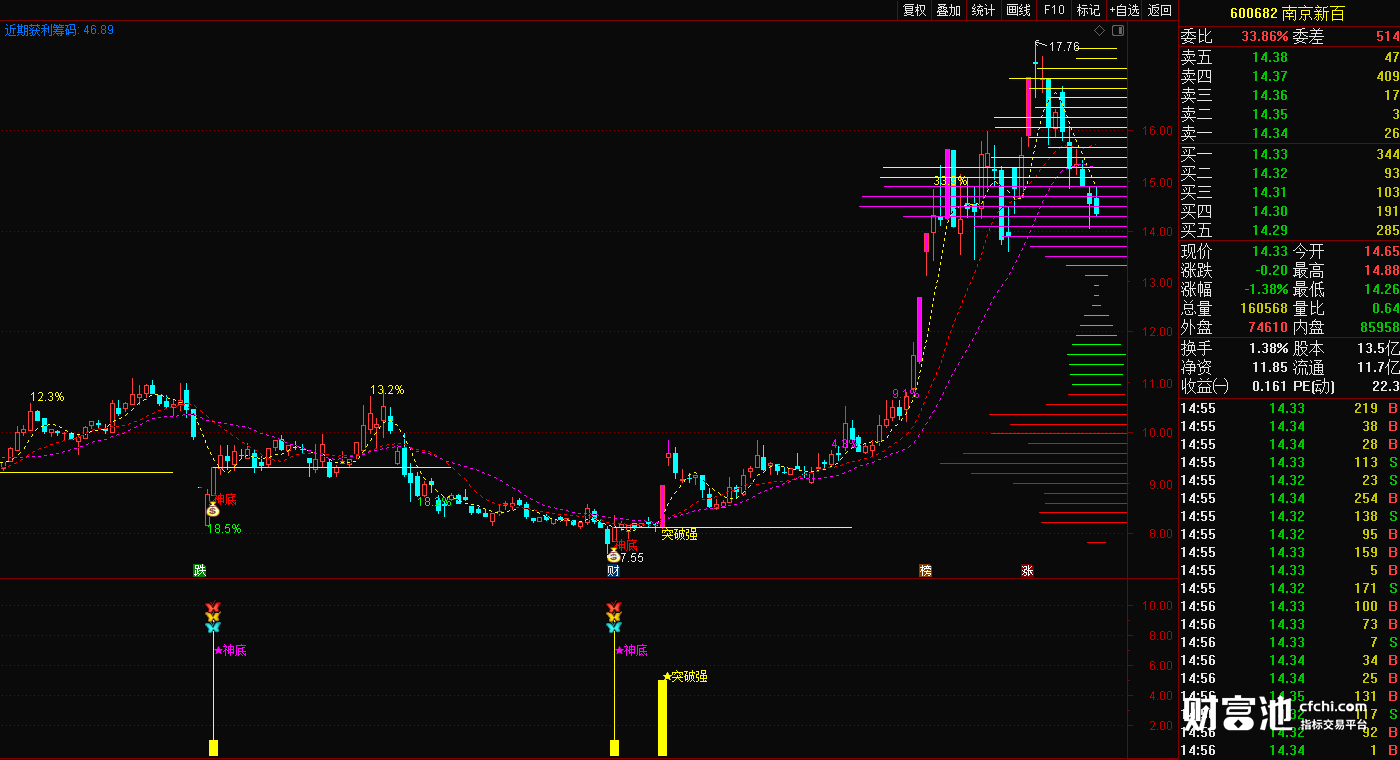Click the 收益(一) 0.161 value
The height and width of the screenshot is (760, 1400).
pyautogui.click(x=1270, y=387)
